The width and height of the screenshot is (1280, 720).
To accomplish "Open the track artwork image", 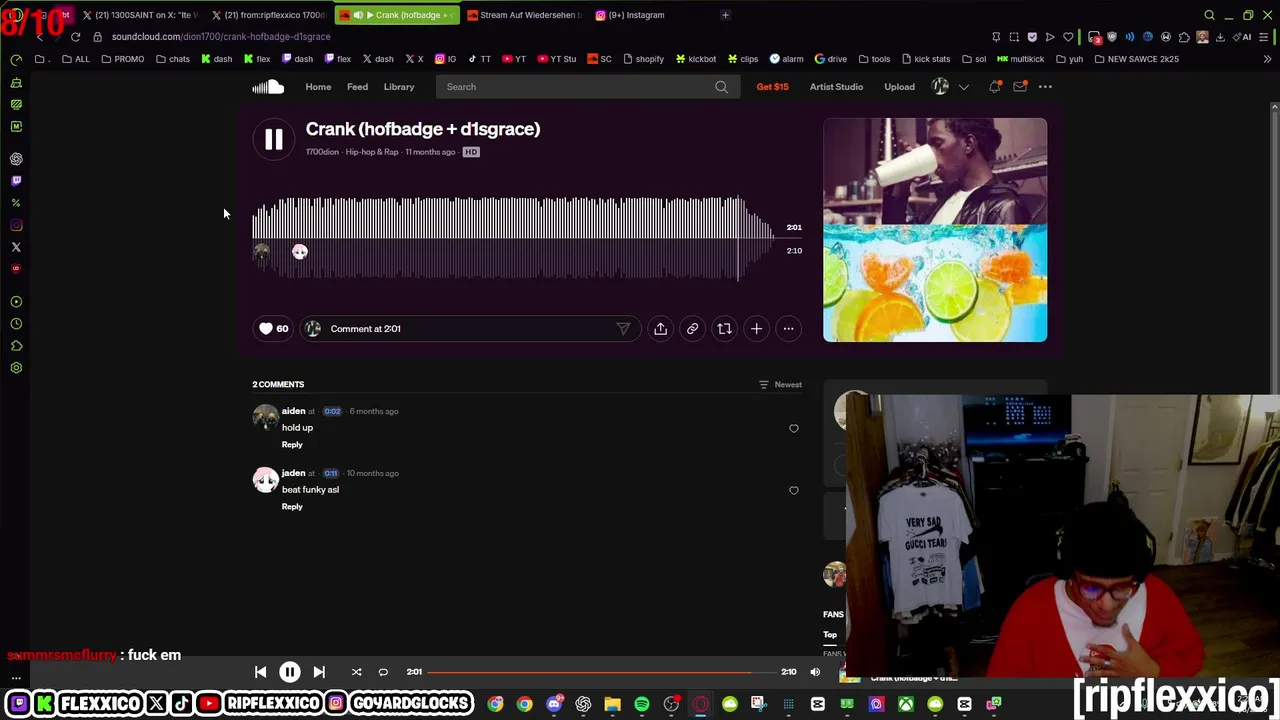I will click(x=935, y=230).
